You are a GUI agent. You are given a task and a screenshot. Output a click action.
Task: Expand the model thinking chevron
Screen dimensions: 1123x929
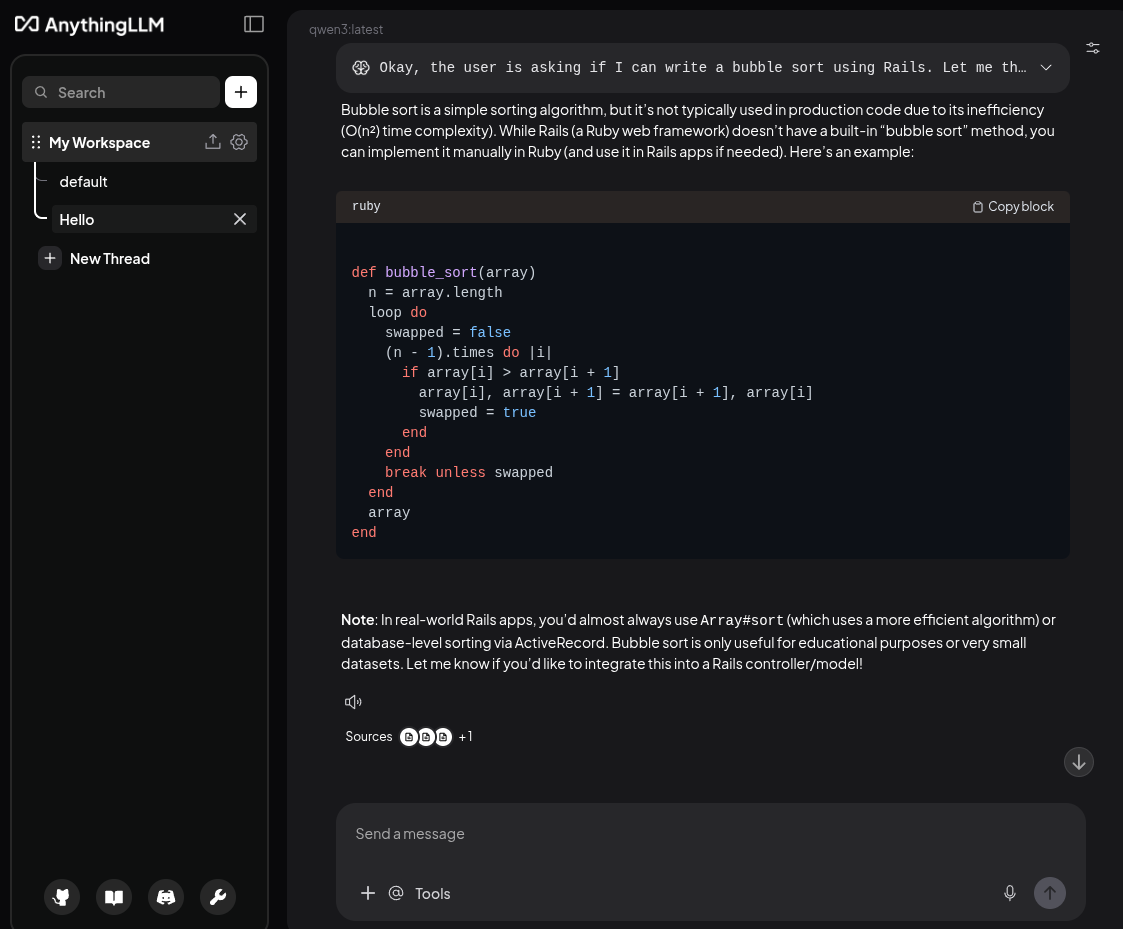(1046, 67)
